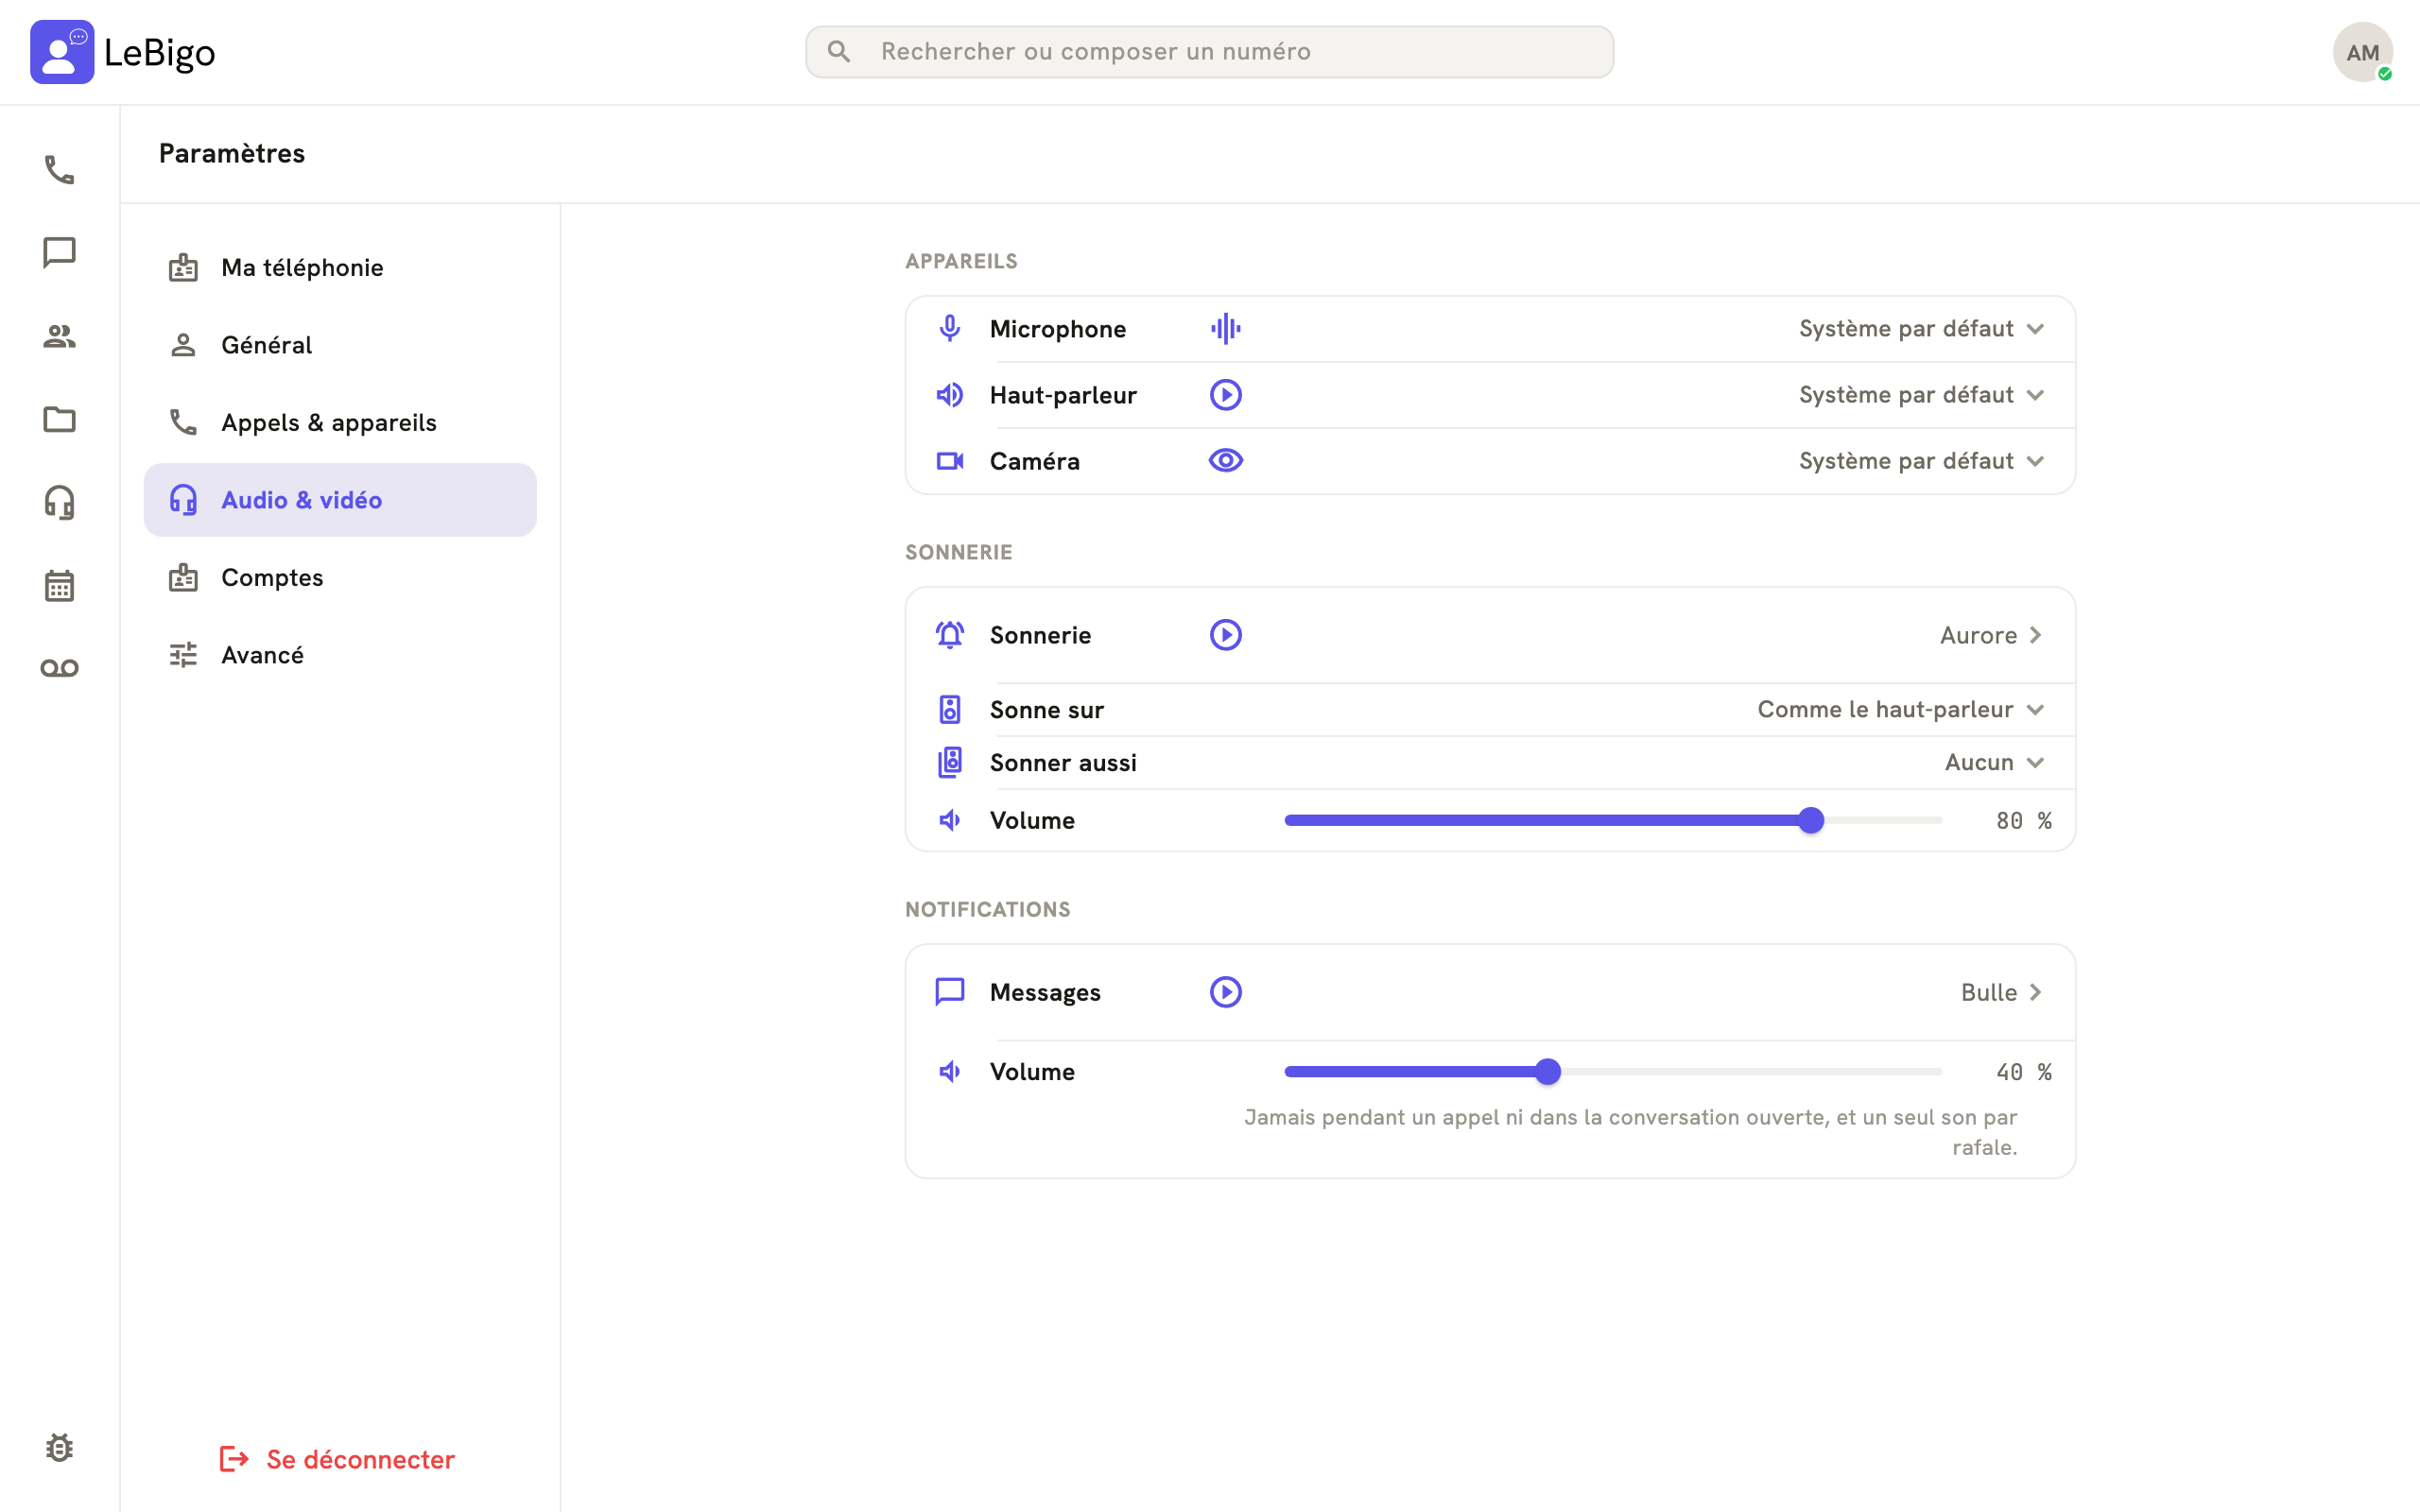The height and width of the screenshot is (1512, 2420).
Task: Open the Aurore ringtone chooser
Action: point(1991,635)
